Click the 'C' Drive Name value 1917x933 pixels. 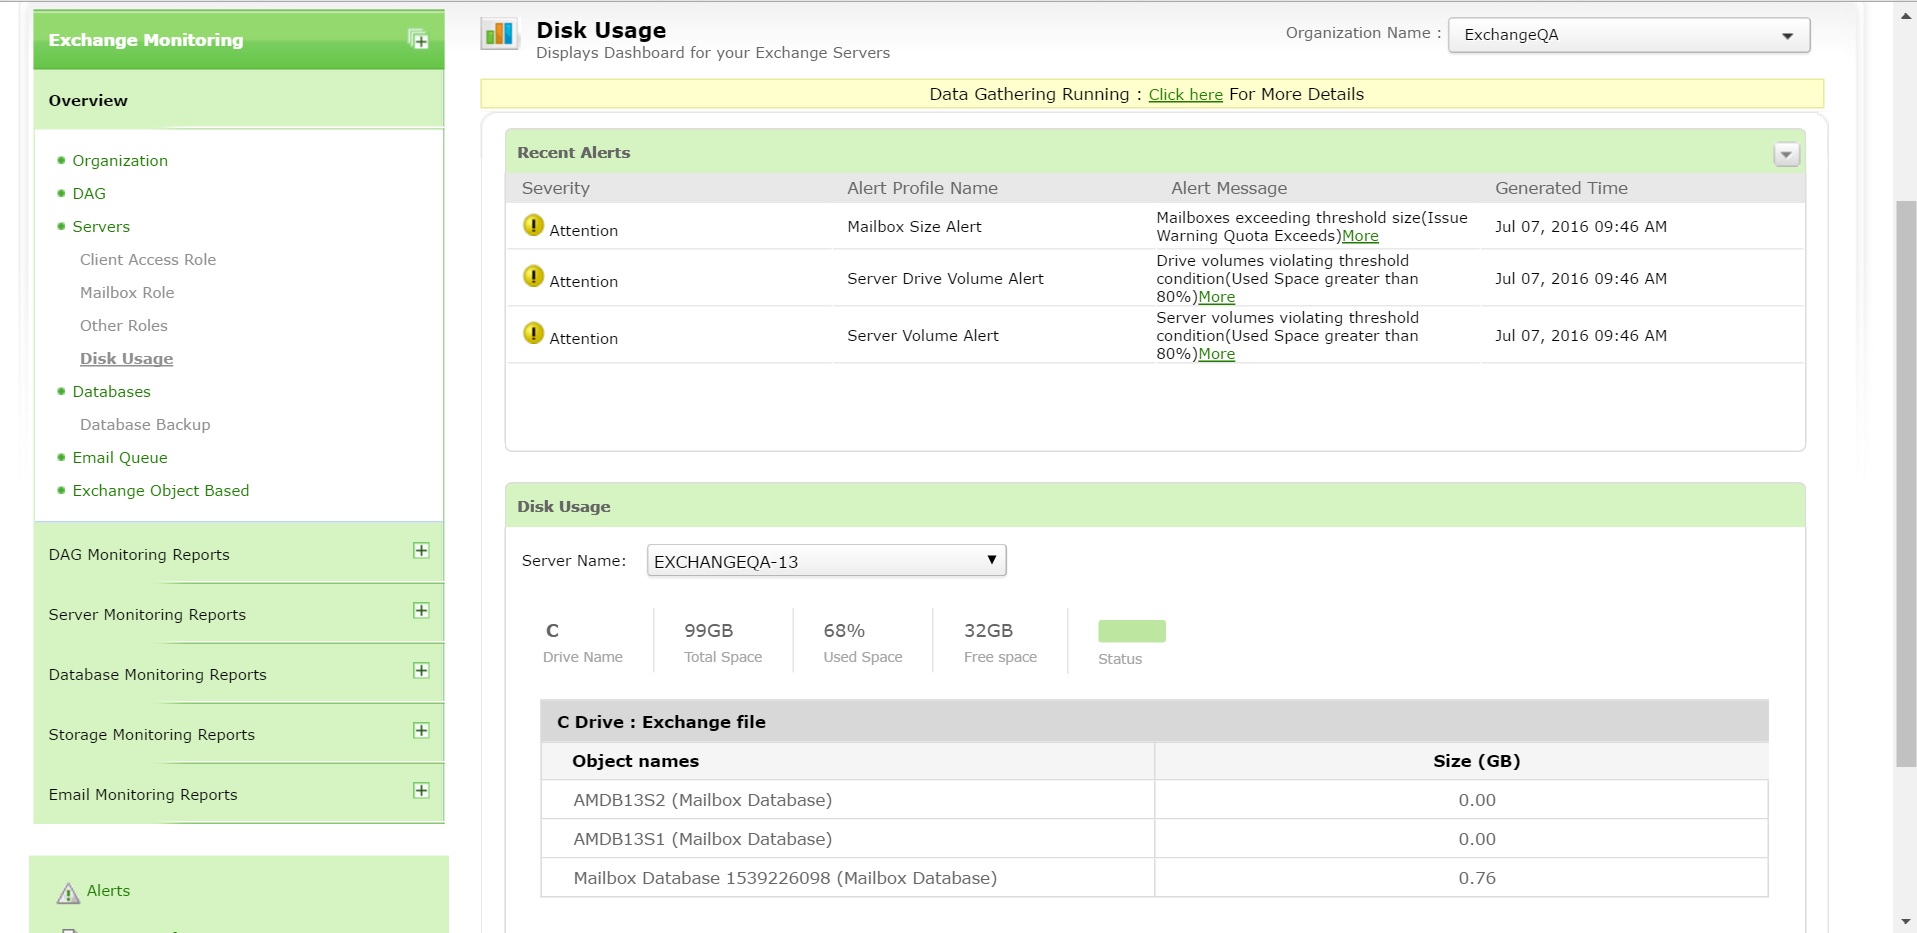click(x=552, y=631)
